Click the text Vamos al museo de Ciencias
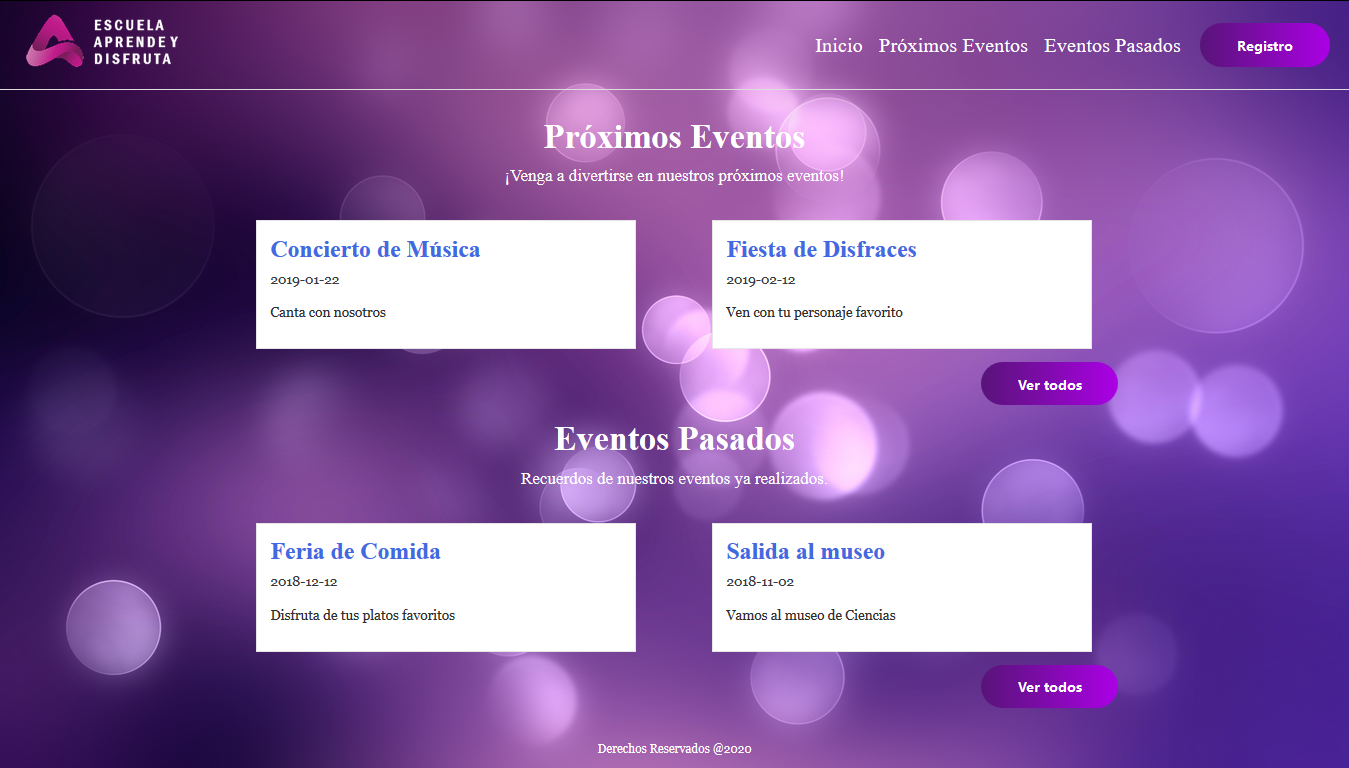This screenshot has width=1349, height=768. (x=811, y=615)
